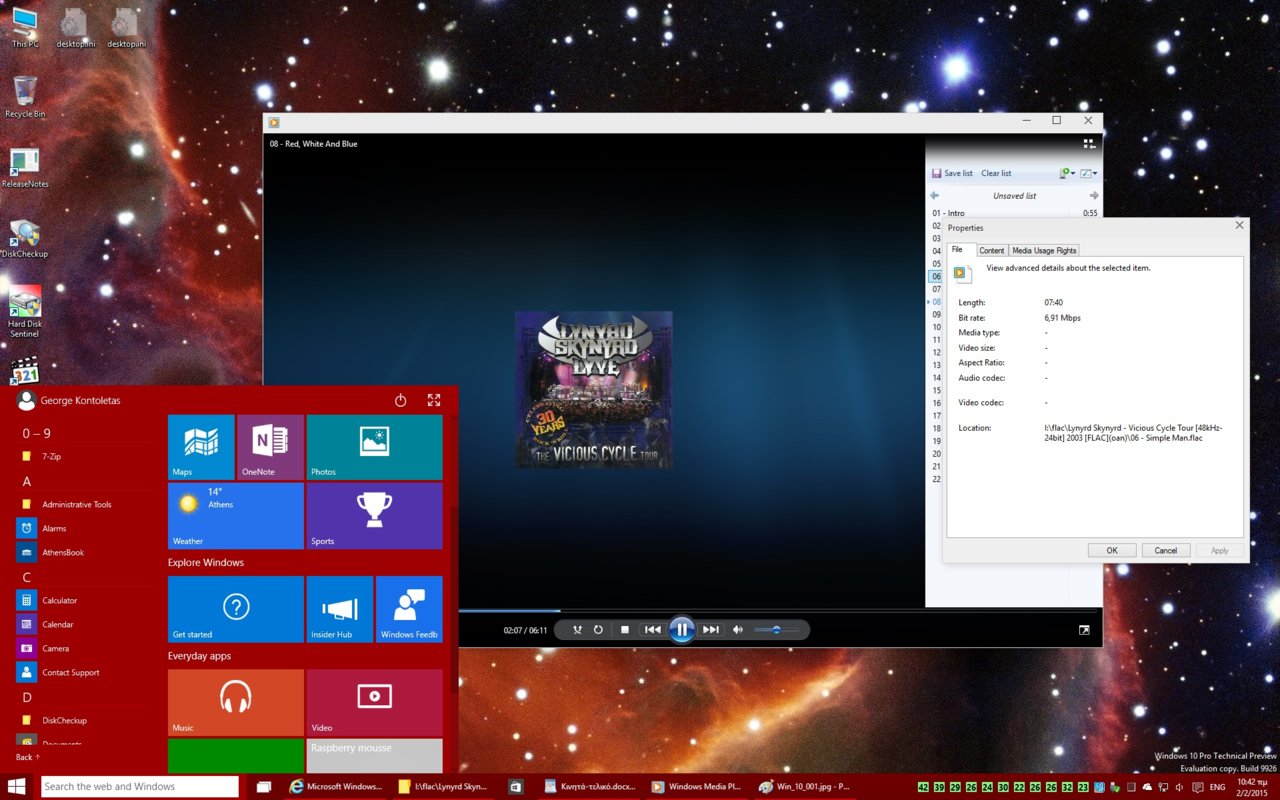This screenshot has width=1280, height=800.
Task: Click Save list in playlist pane
Action: pyautogui.click(x=952, y=173)
